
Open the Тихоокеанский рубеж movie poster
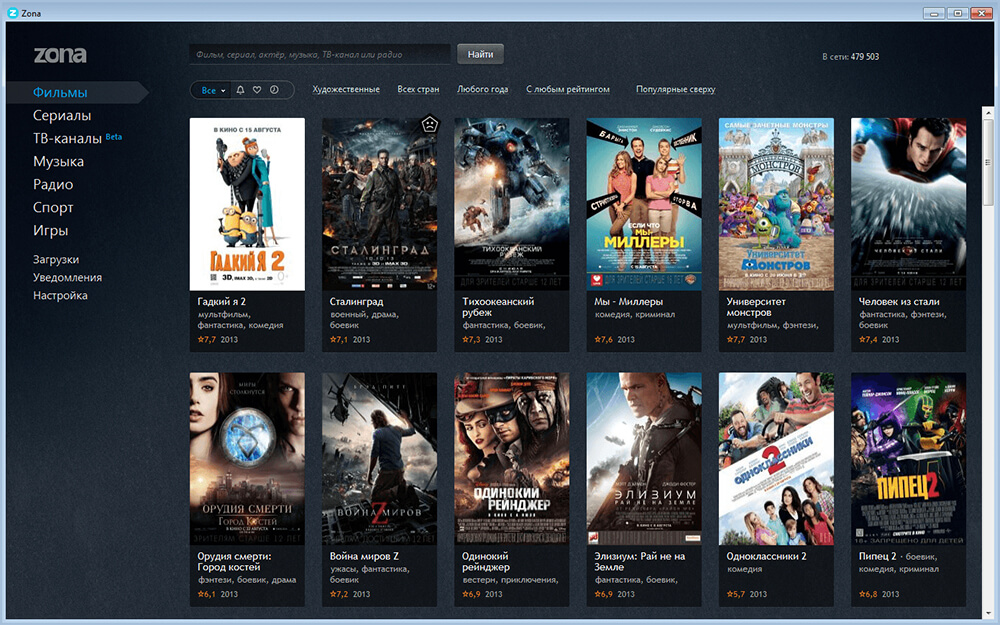512,204
